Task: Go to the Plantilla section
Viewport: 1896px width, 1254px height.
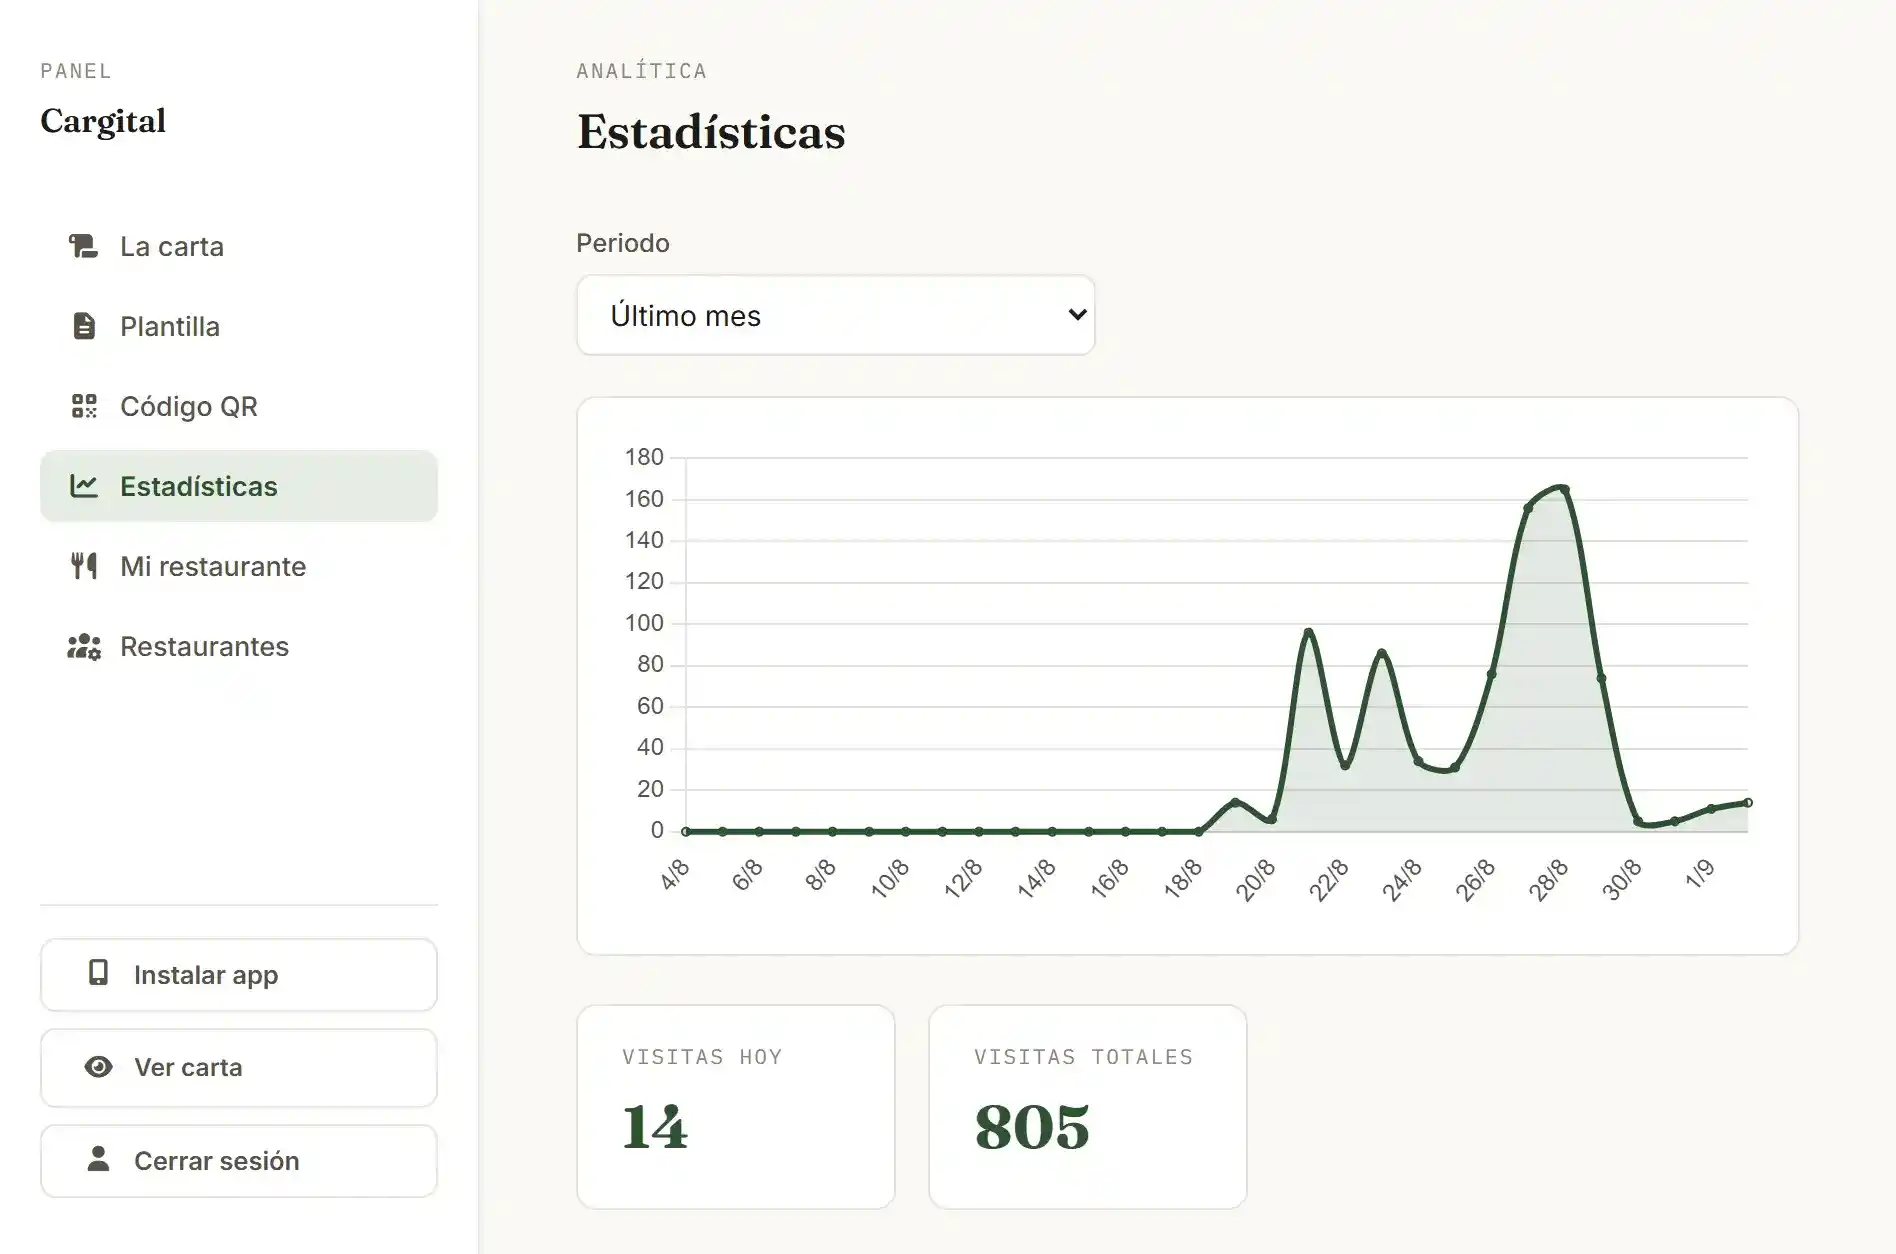Action: tap(239, 326)
